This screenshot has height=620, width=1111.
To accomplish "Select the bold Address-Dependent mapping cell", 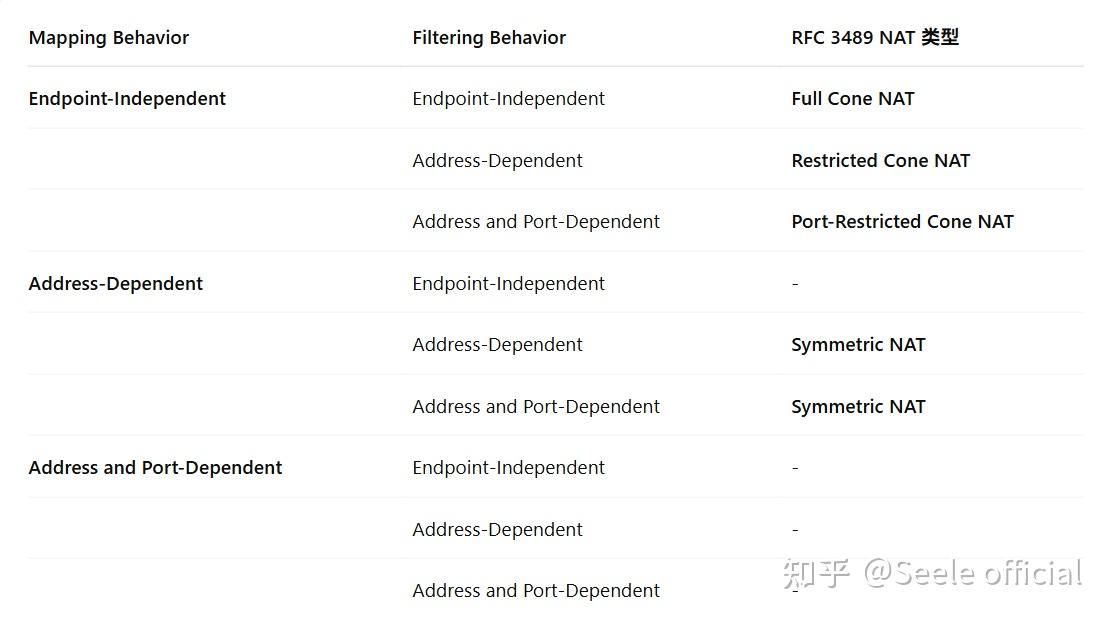I will pyautogui.click(x=116, y=284).
